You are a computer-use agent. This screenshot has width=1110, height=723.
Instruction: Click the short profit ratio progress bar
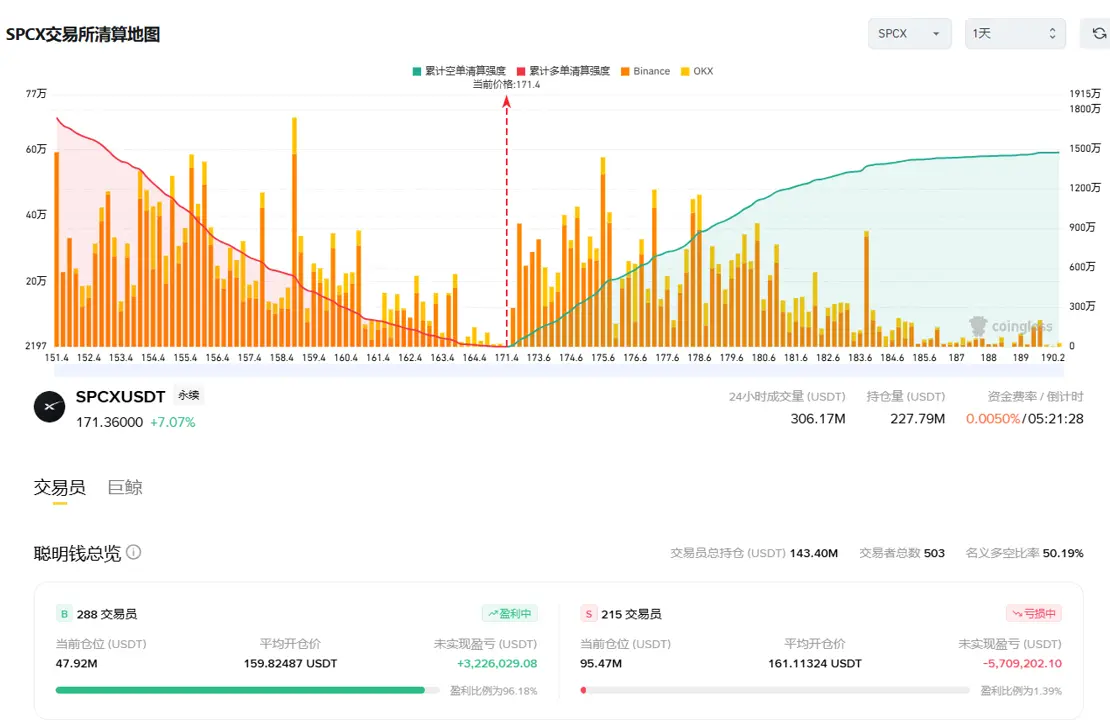click(x=774, y=690)
